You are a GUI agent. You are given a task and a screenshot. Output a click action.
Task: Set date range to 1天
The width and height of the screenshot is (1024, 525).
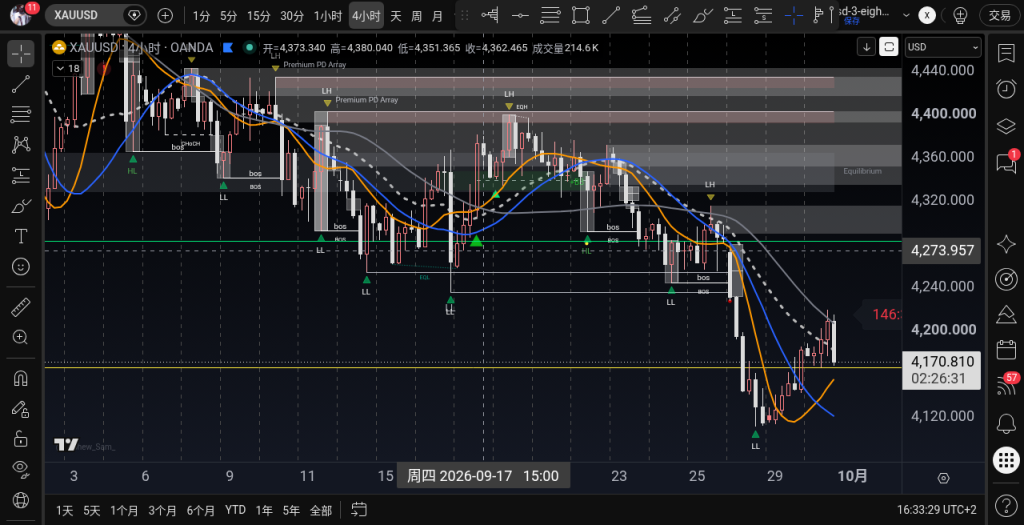pyautogui.click(x=65, y=510)
